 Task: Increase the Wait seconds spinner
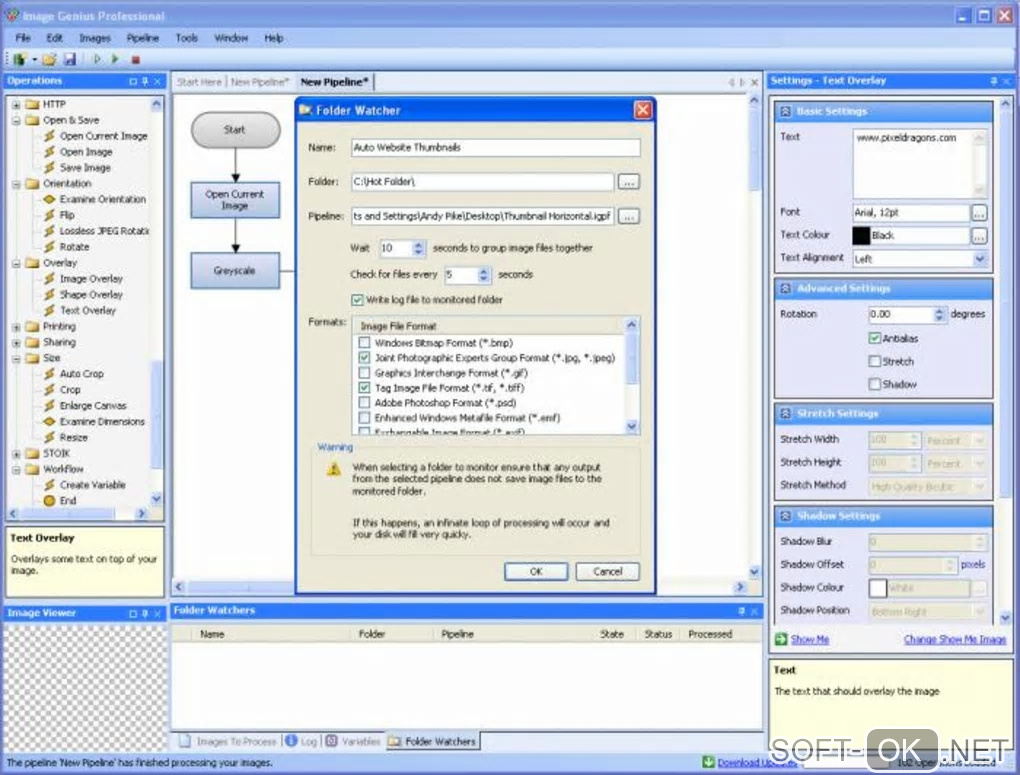point(418,245)
